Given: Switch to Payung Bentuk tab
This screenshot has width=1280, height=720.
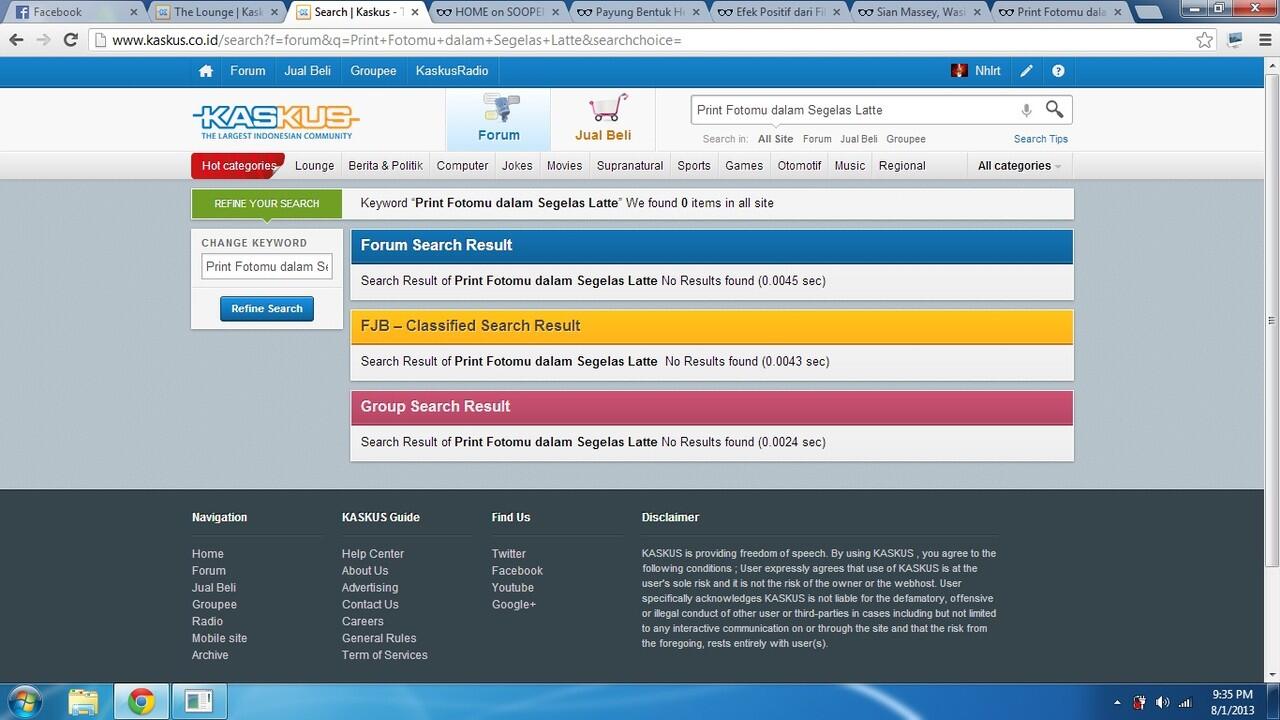Looking at the screenshot, I should [x=638, y=12].
